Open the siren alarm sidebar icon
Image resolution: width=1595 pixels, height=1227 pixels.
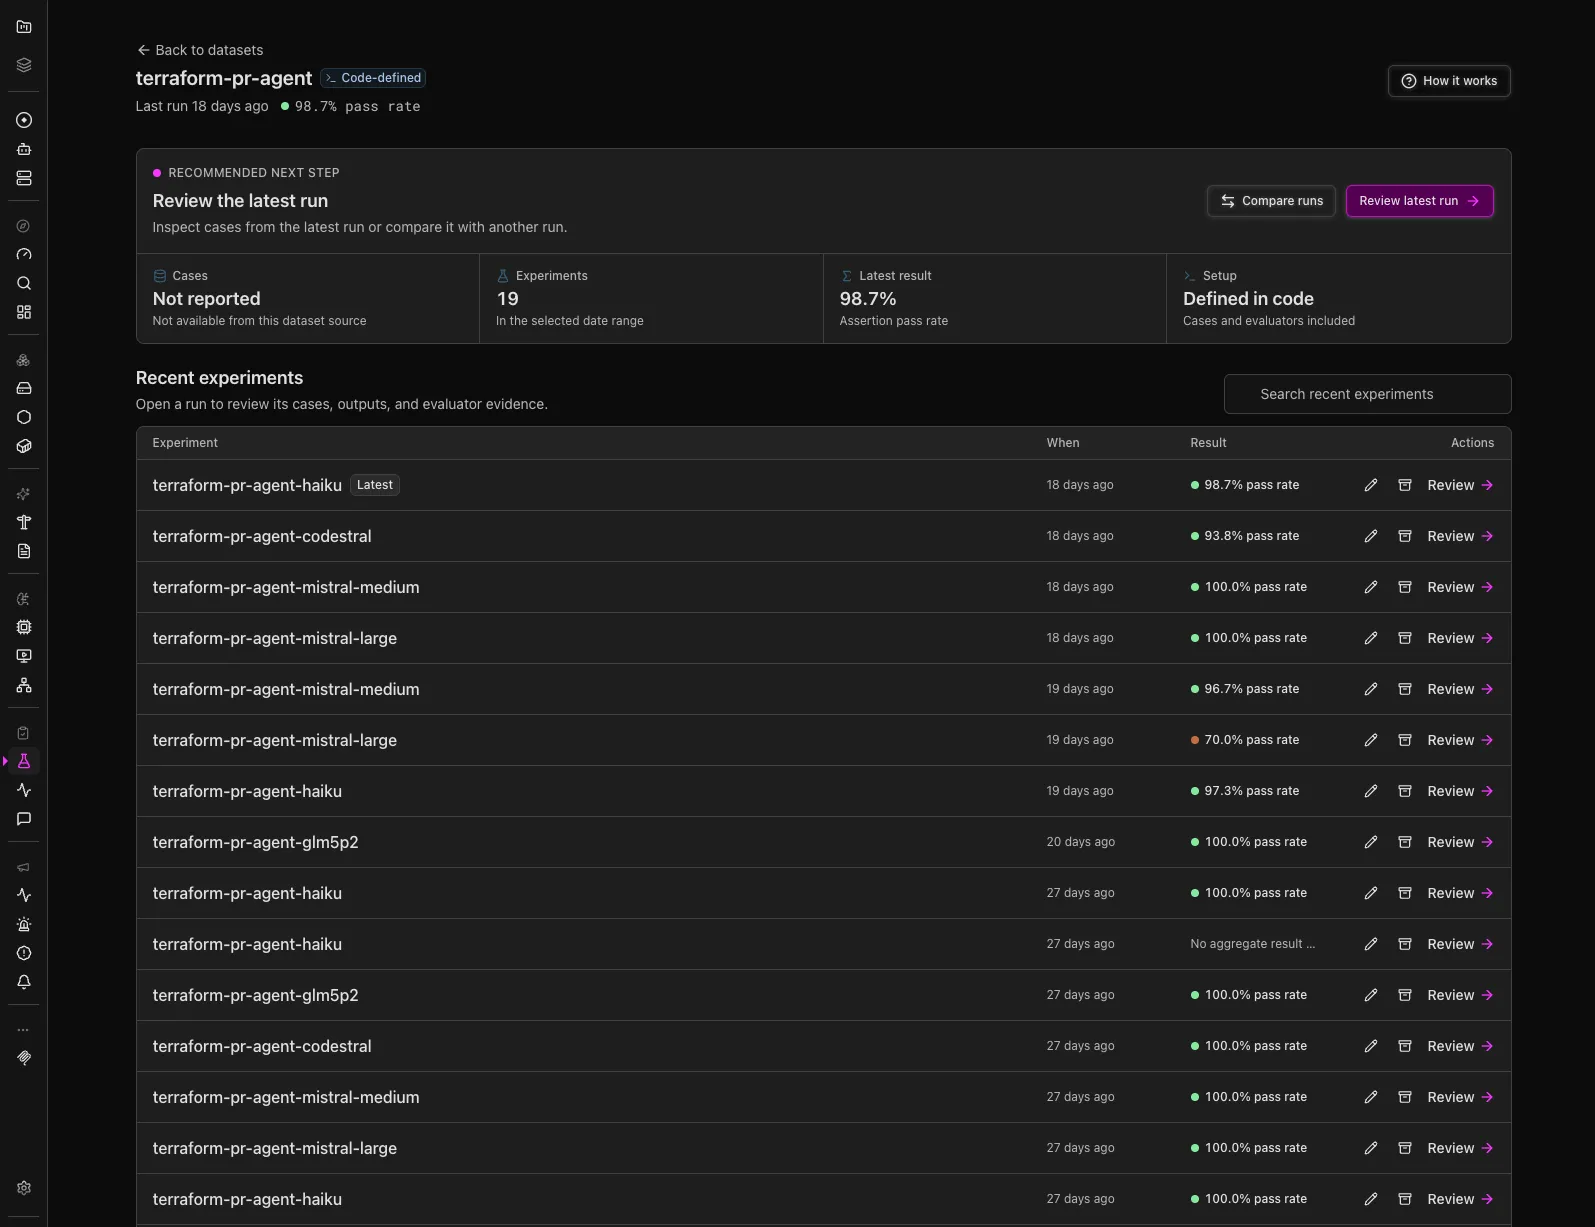pos(24,924)
